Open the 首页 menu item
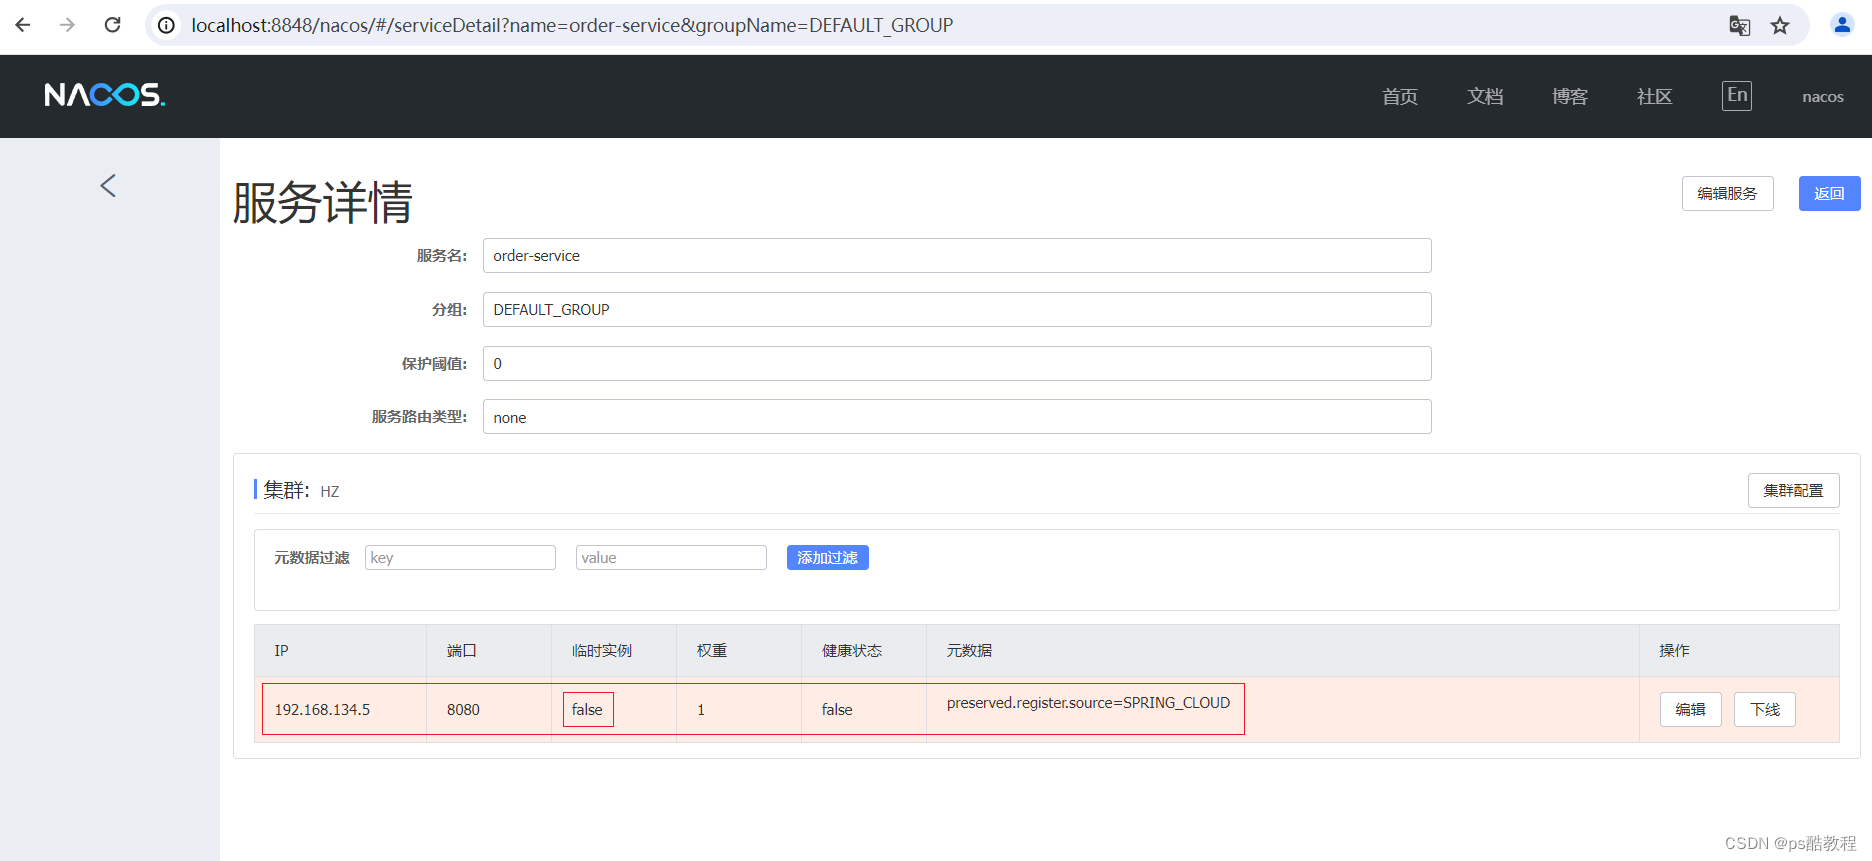Image resolution: width=1872 pixels, height=861 pixels. click(x=1400, y=97)
